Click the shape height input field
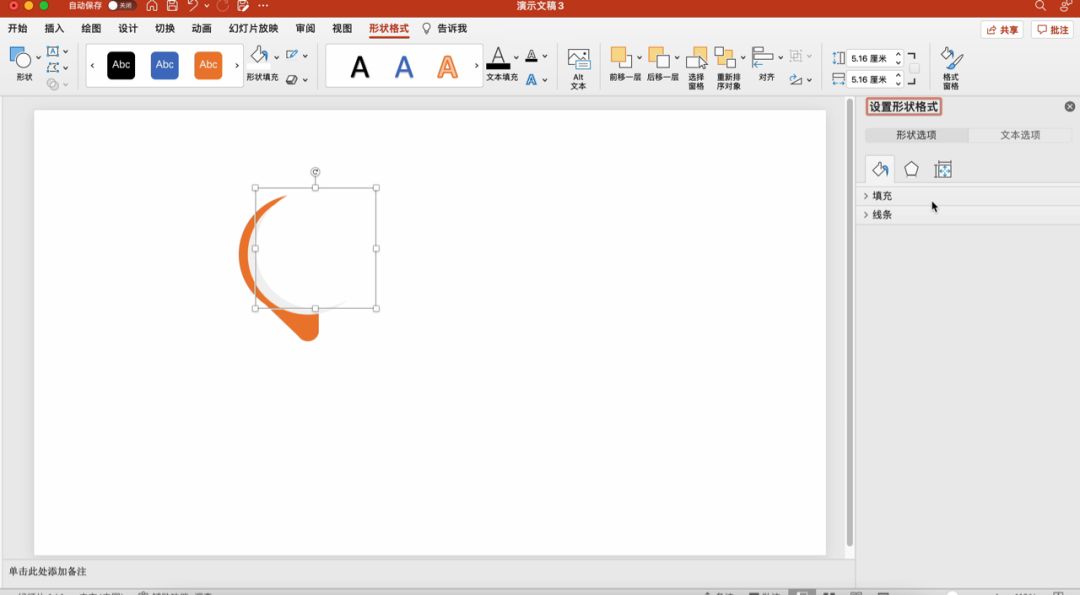 [871, 59]
